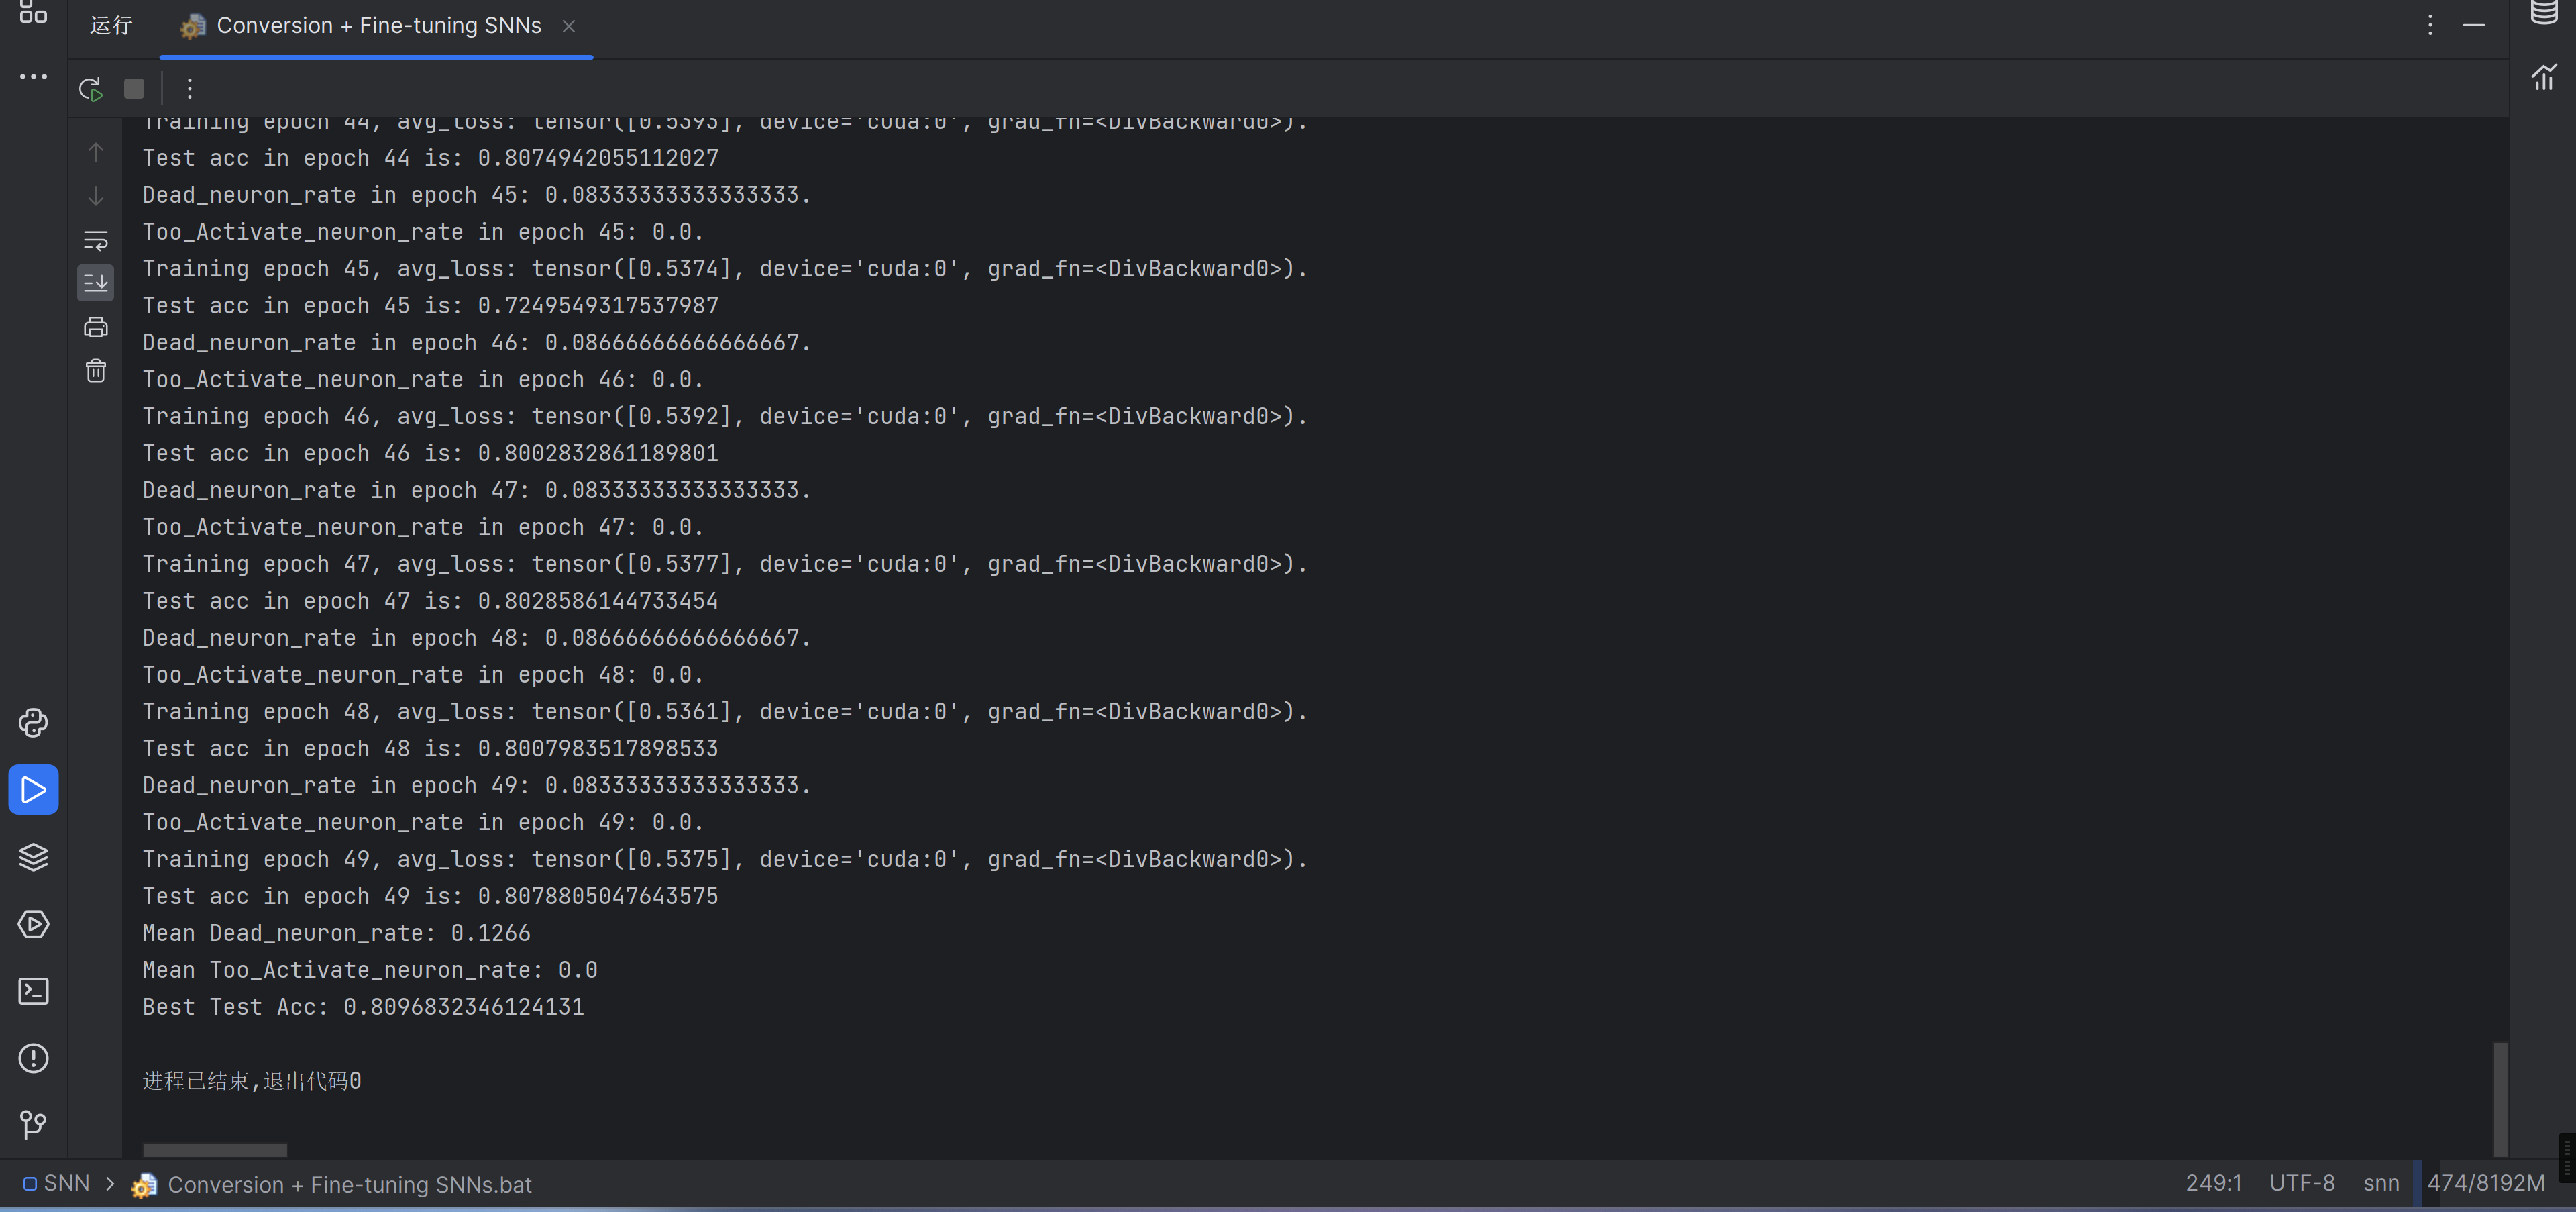Image resolution: width=2576 pixels, height=1212 pixels.
Task: Toggle soft-wrap in console output
Action: (96, 240)
